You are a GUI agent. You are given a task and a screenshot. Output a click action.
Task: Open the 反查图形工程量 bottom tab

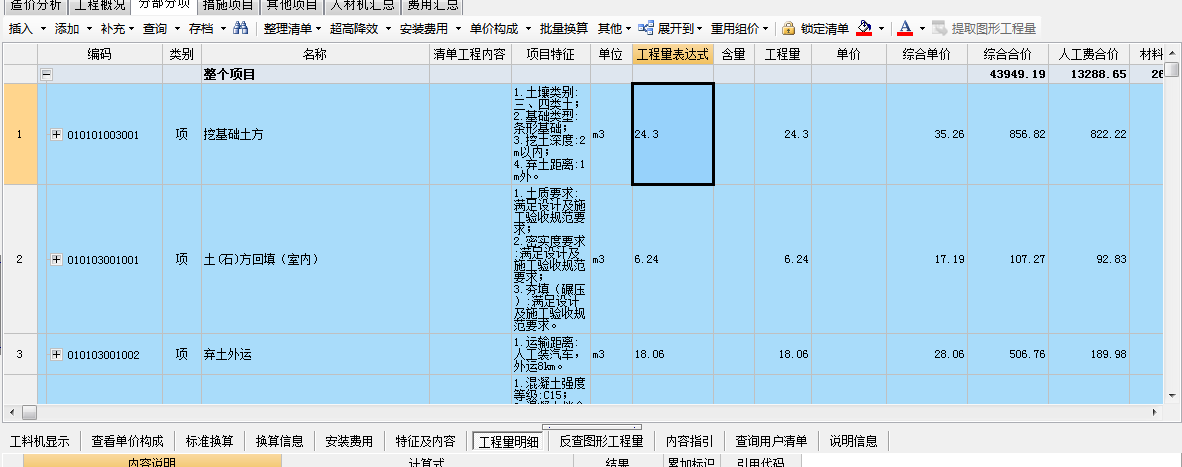(x=602, y=441)
